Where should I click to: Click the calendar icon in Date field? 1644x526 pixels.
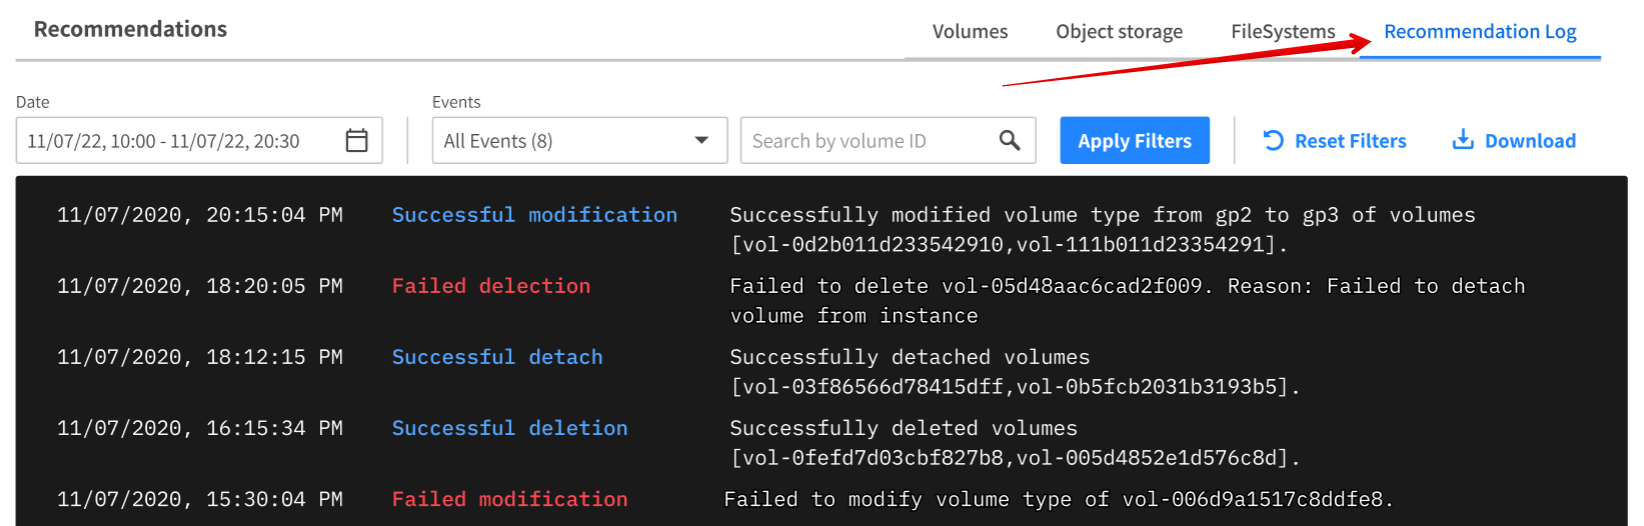coord(356,141)
